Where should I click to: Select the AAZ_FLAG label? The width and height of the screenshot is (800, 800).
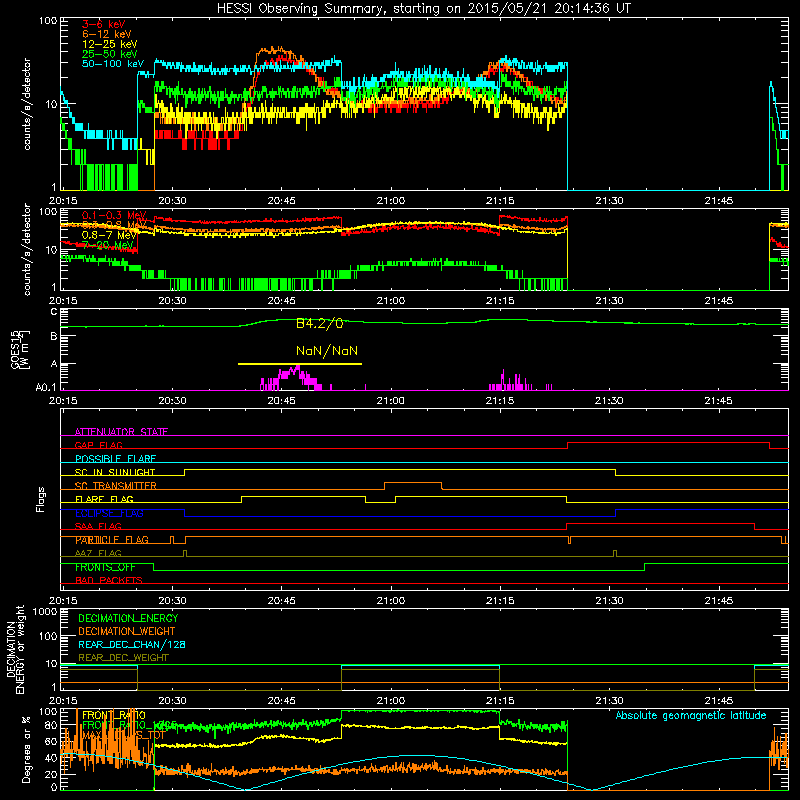[98, 553]
